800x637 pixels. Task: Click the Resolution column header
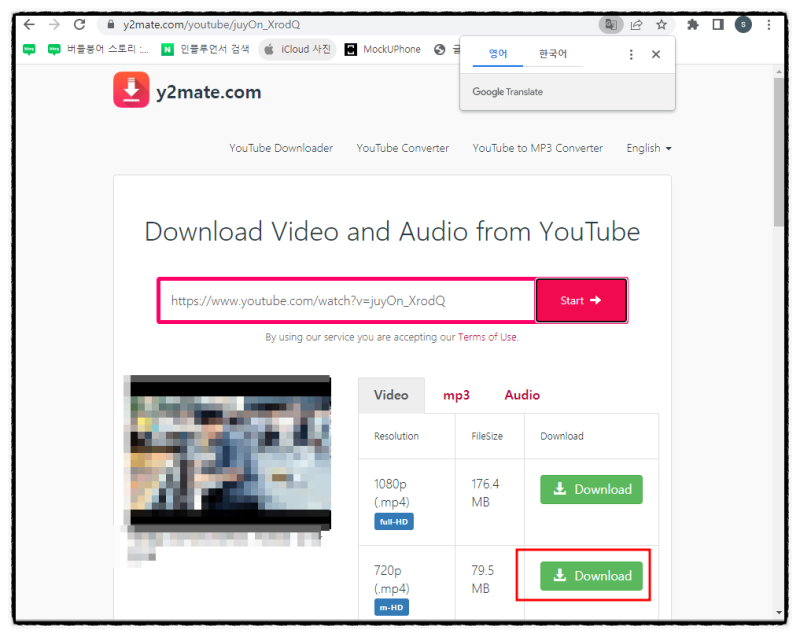tap(396, 436)
